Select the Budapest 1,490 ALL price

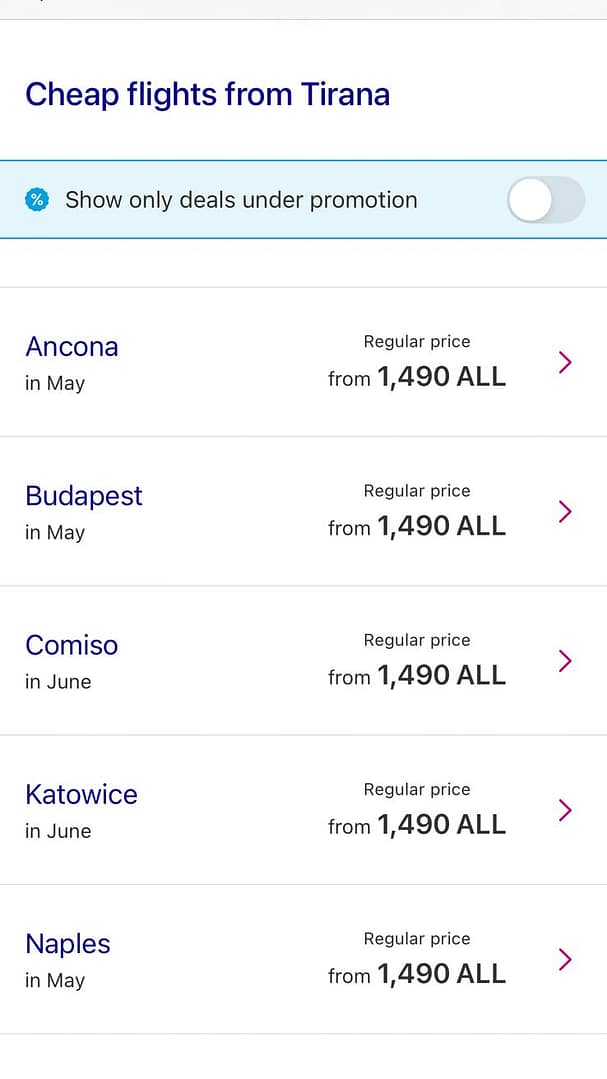pyautogui.click(x=417, y=526)
